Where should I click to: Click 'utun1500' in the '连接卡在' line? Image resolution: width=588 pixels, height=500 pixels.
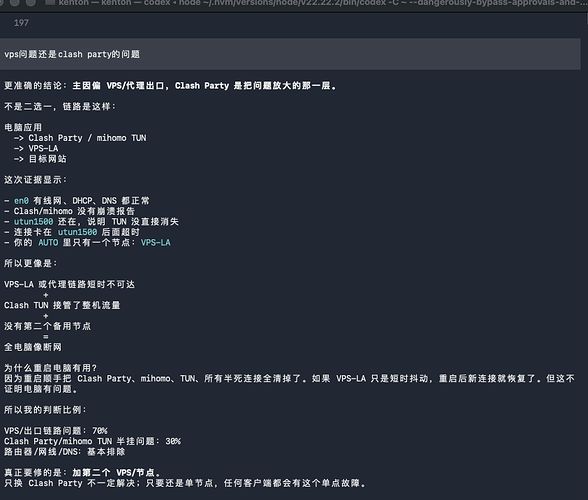pyautogui.click(x=77, y=232)
